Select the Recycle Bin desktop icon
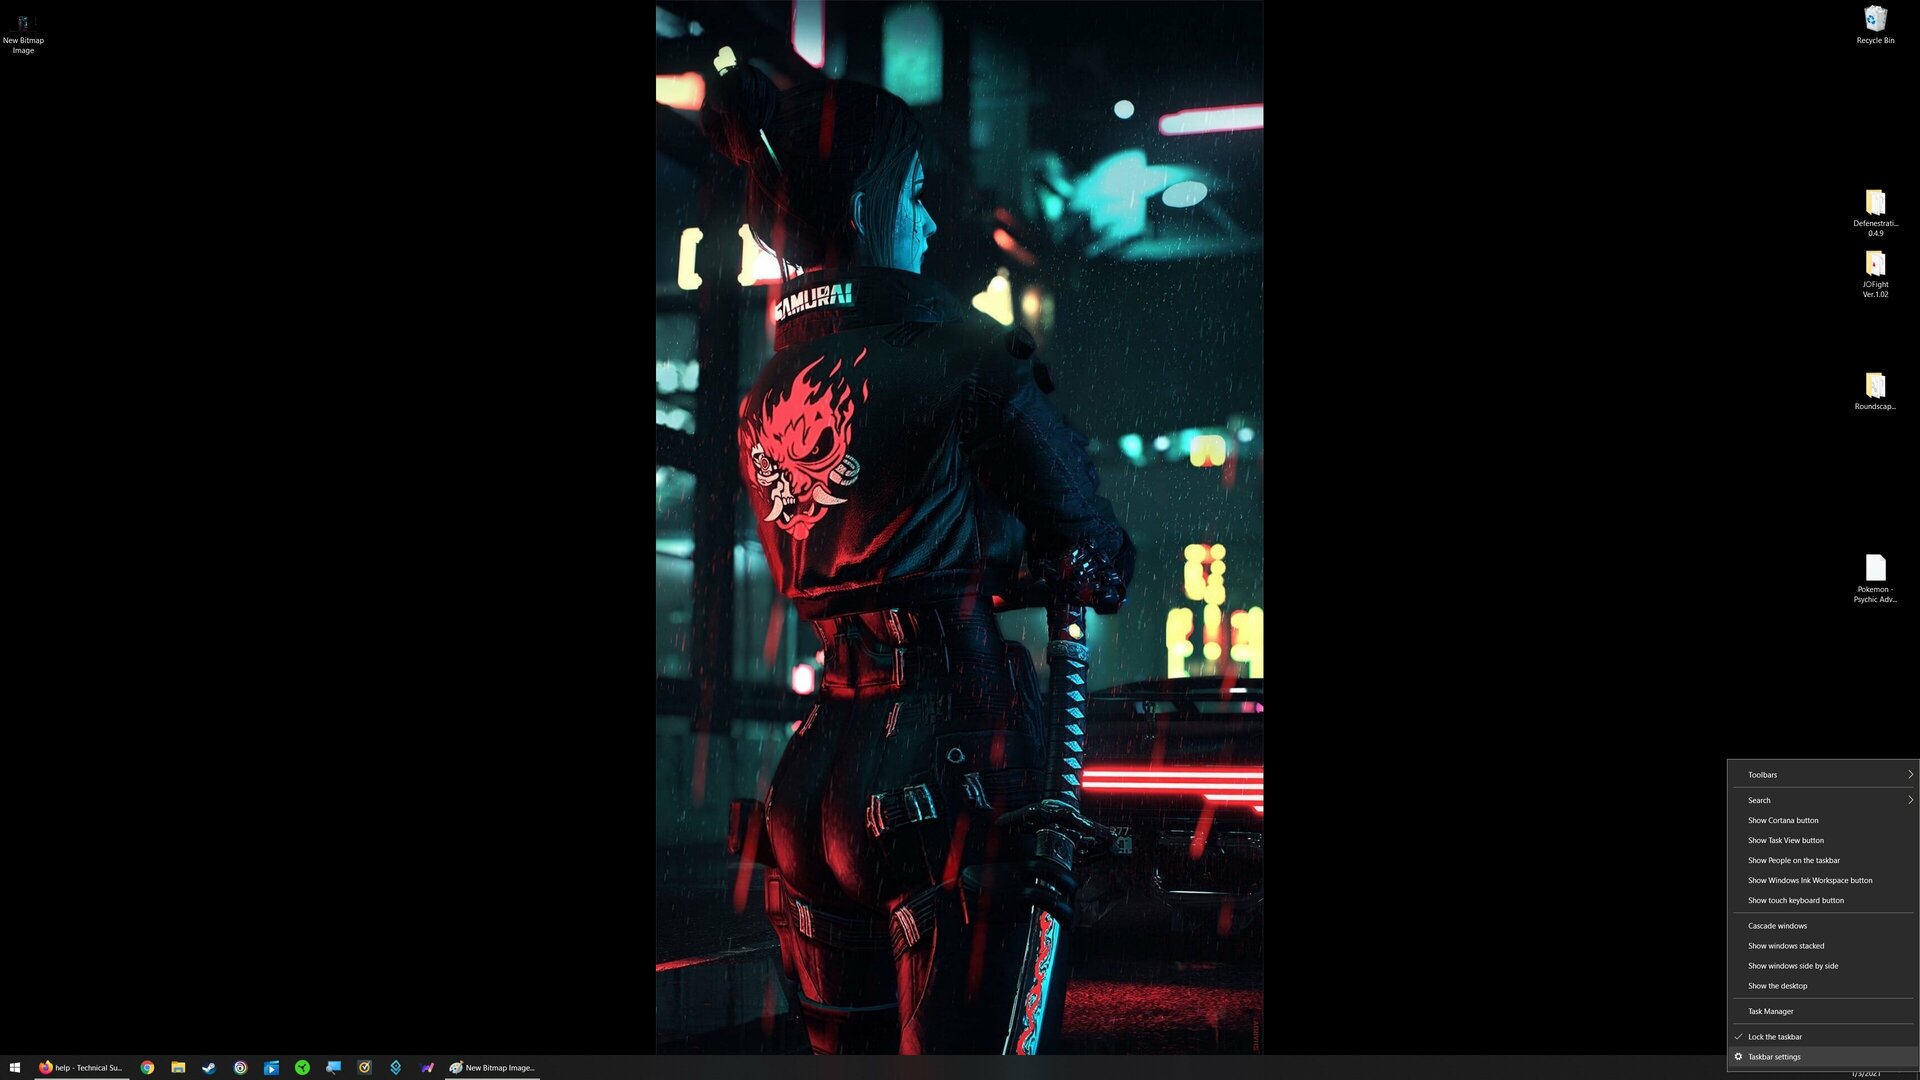The width and height of the screenshot is (1920, 1080). point(1875,25)
